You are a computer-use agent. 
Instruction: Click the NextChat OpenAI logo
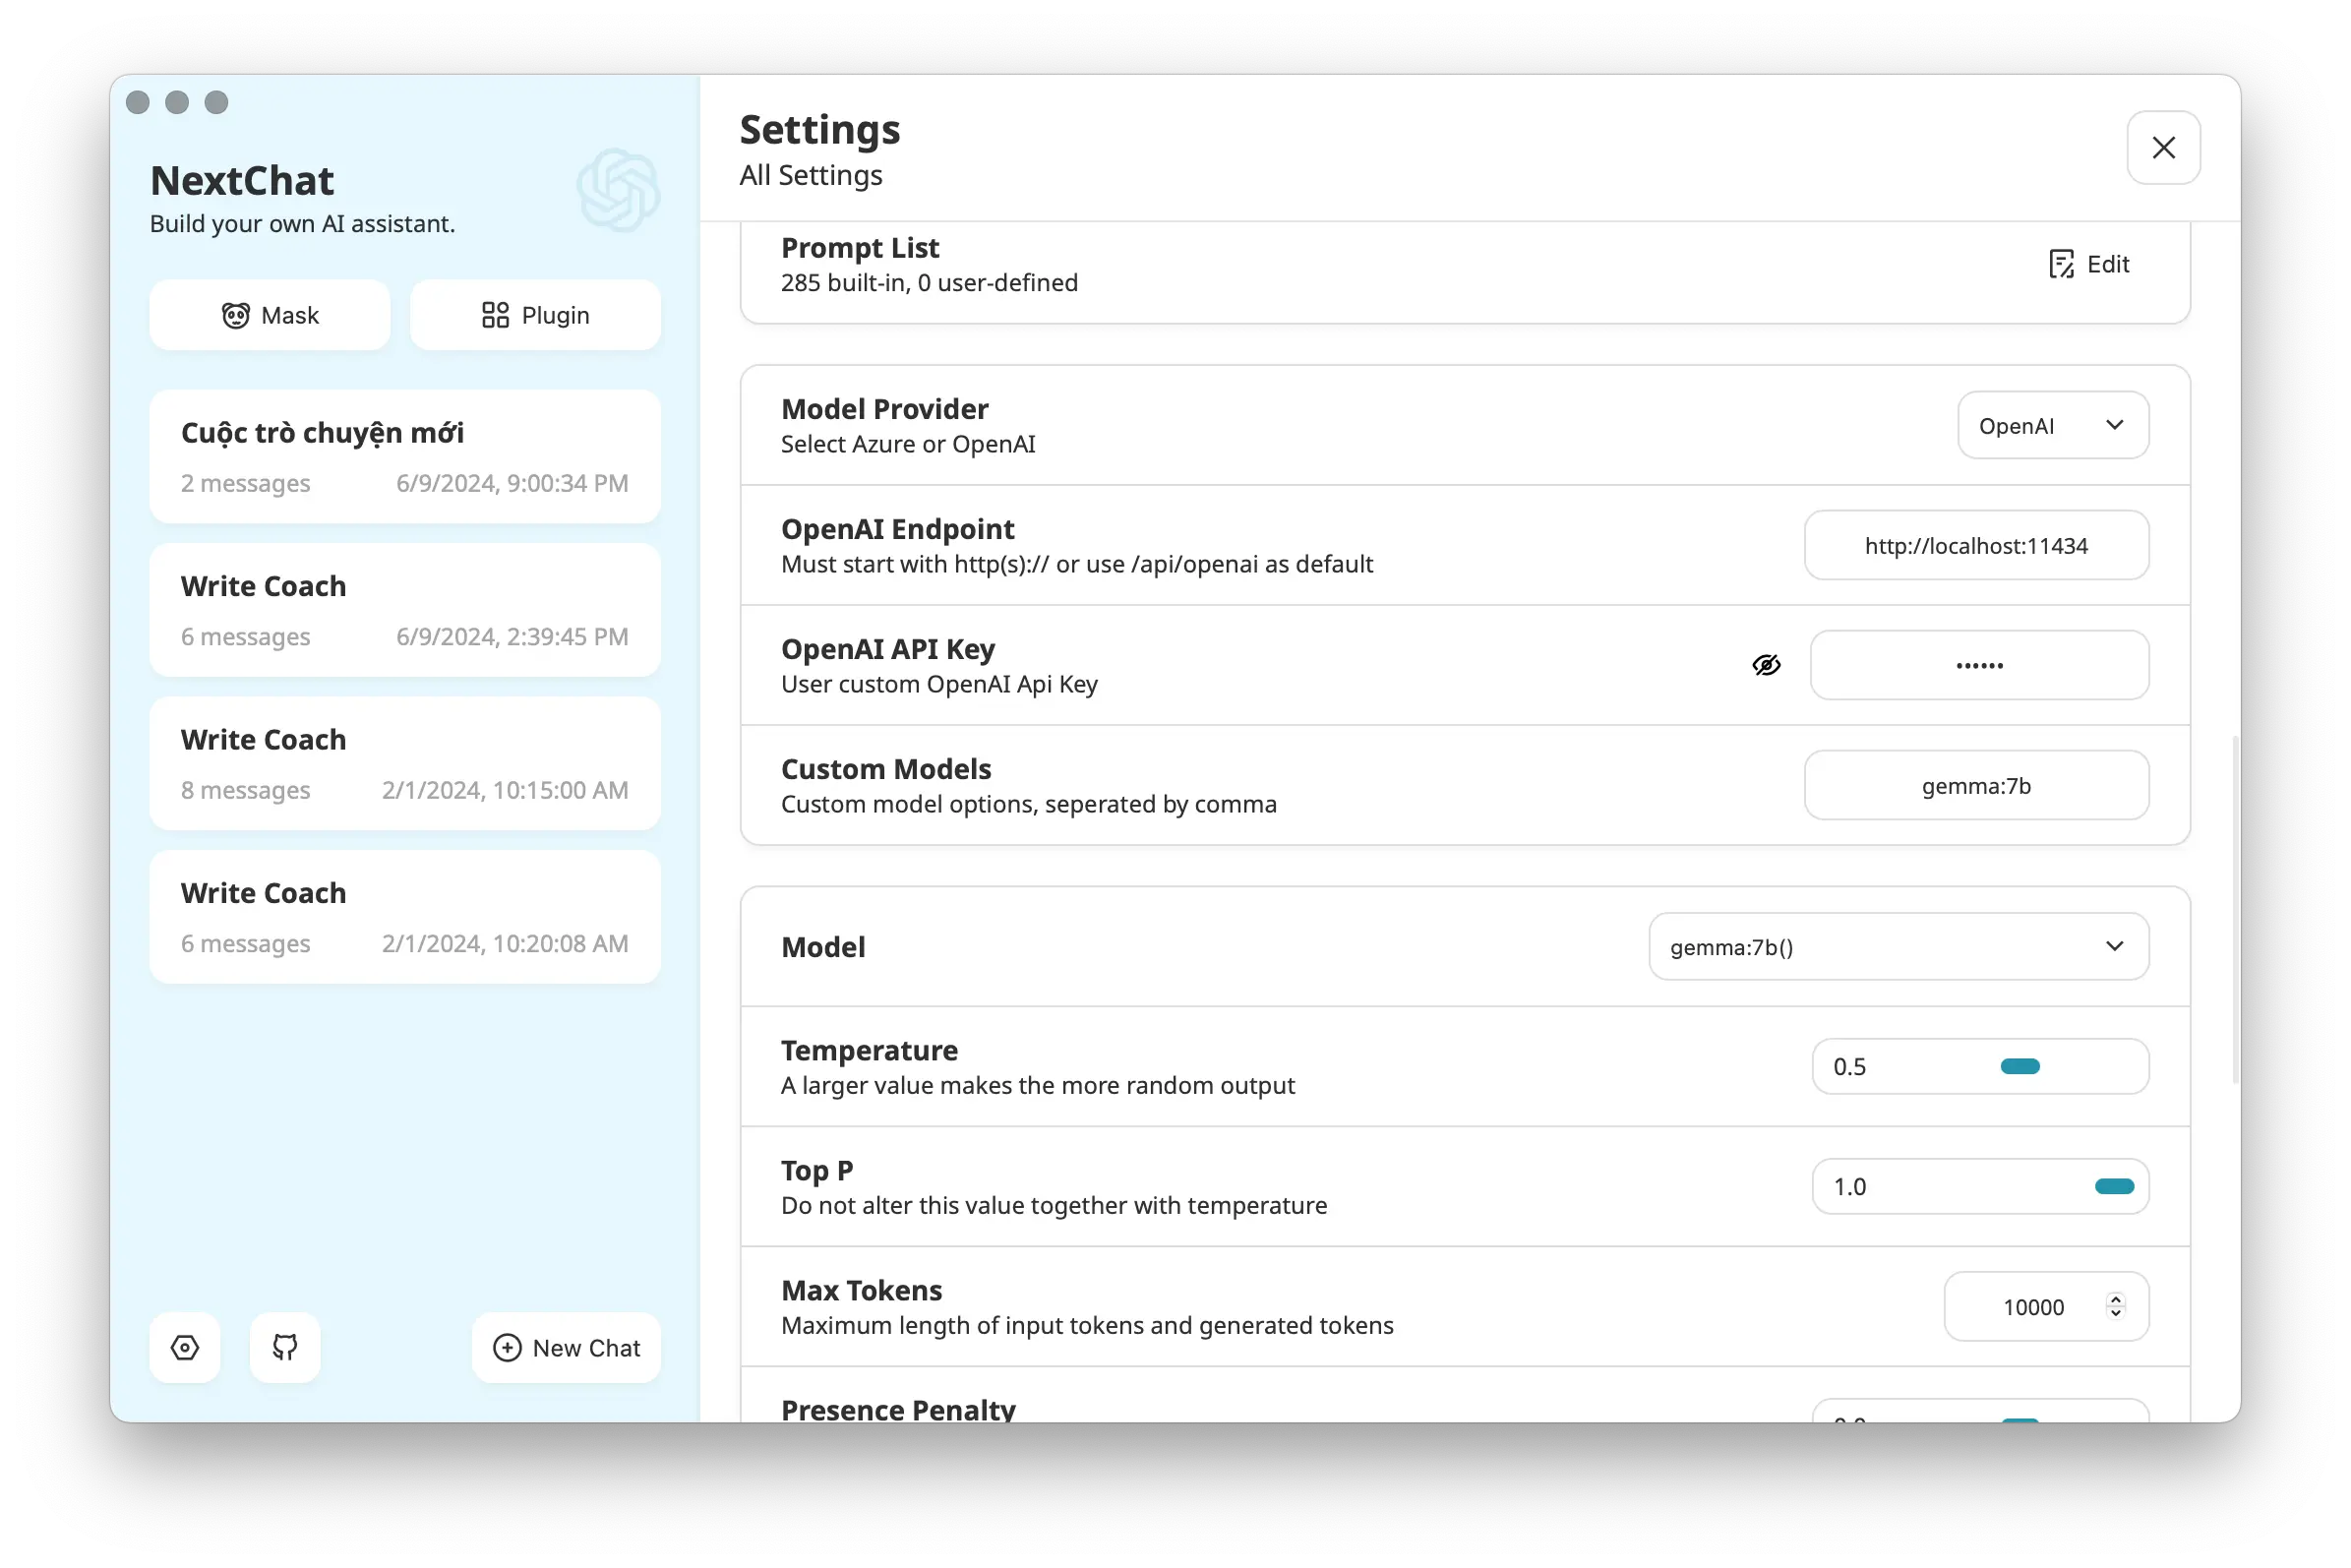coord(618,190)
